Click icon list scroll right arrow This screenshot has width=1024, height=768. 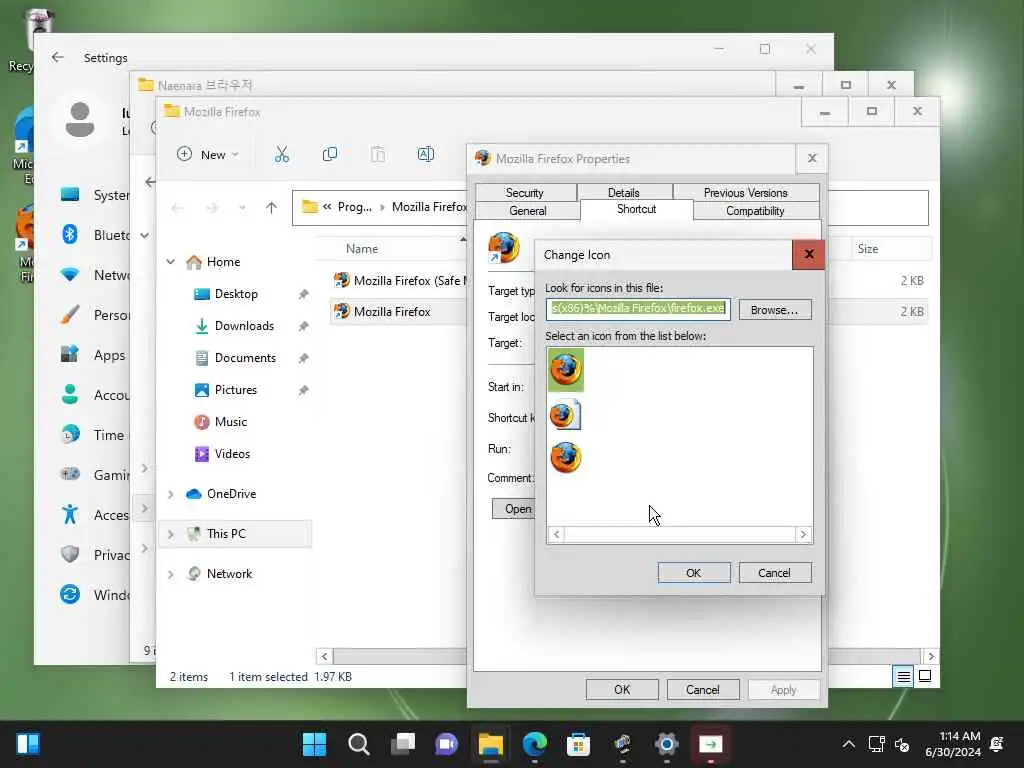(803, 534)
